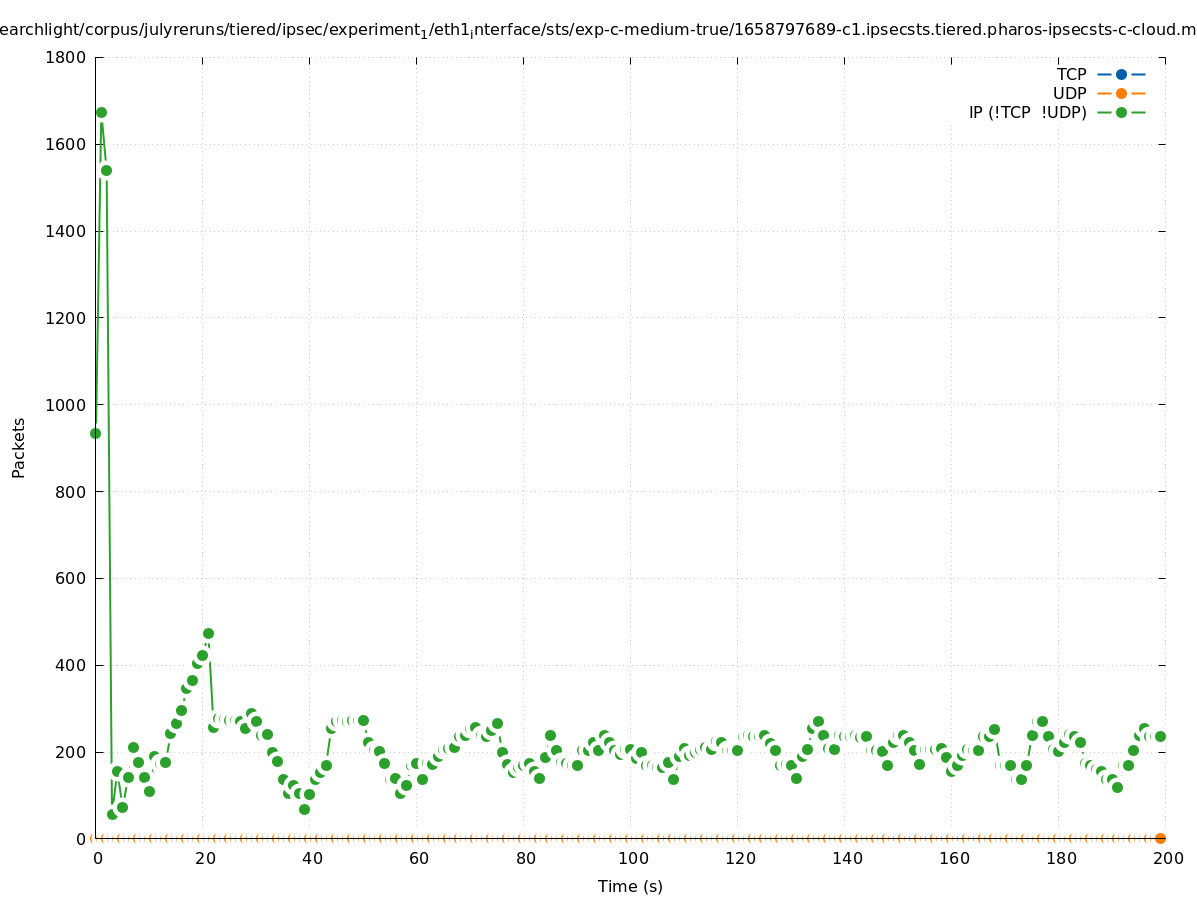Select the green local peak point near 20 seconds
Image resolution: width=1197 pixels, height=900 pixels.
coord(208,633)
